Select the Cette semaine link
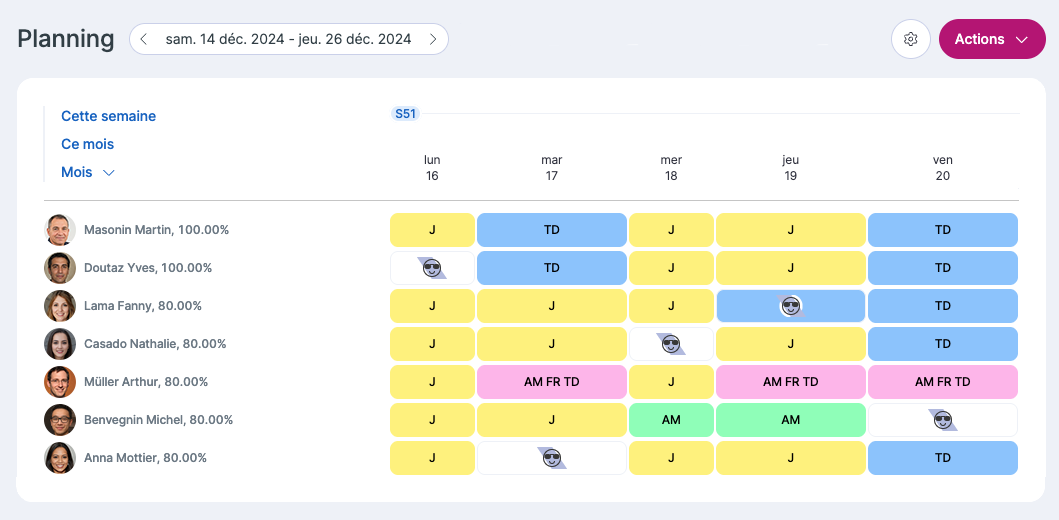Image resolution: width=1059 pixels, height=520 pixels. coord(109,116)
